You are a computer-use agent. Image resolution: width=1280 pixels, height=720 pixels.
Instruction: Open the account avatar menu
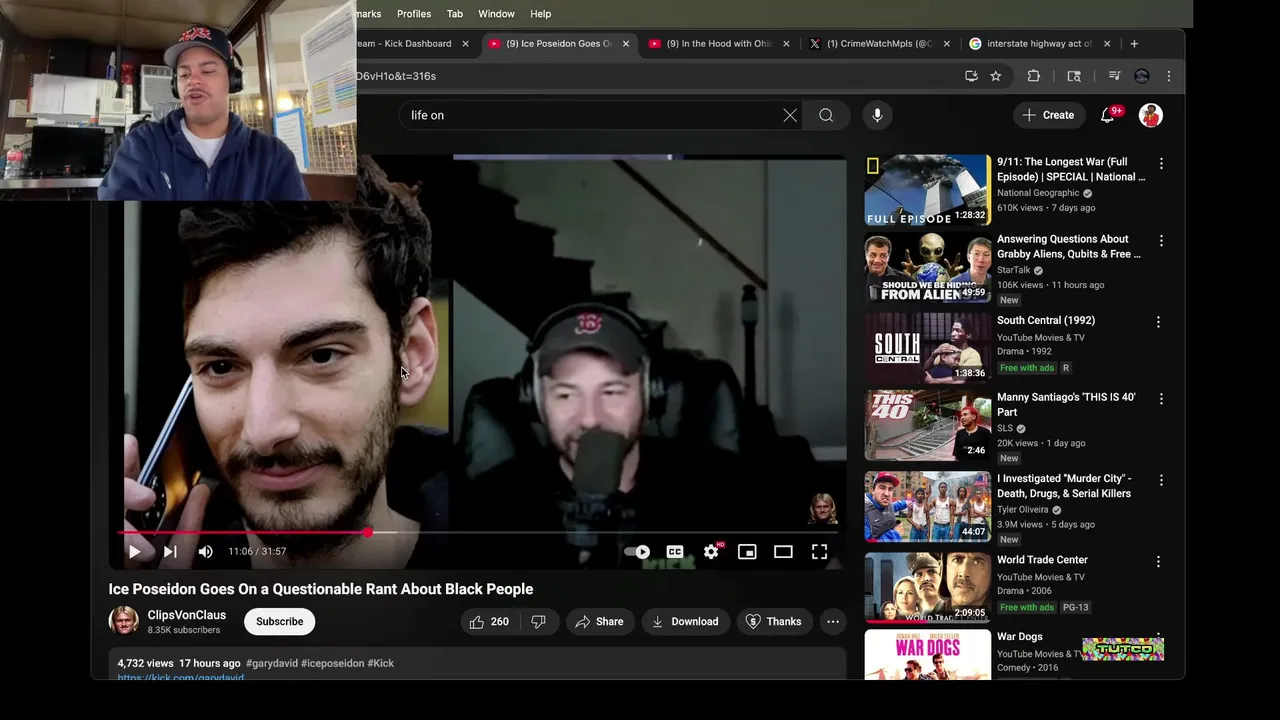(x=1151, y=115)
